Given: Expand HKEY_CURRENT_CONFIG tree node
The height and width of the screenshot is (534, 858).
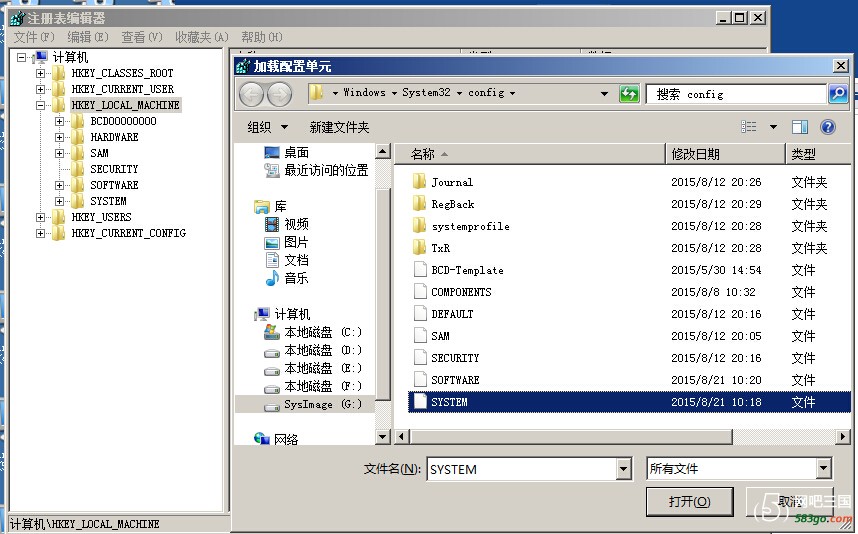Looking at the screenshot, I should click(x=40, y=233).
